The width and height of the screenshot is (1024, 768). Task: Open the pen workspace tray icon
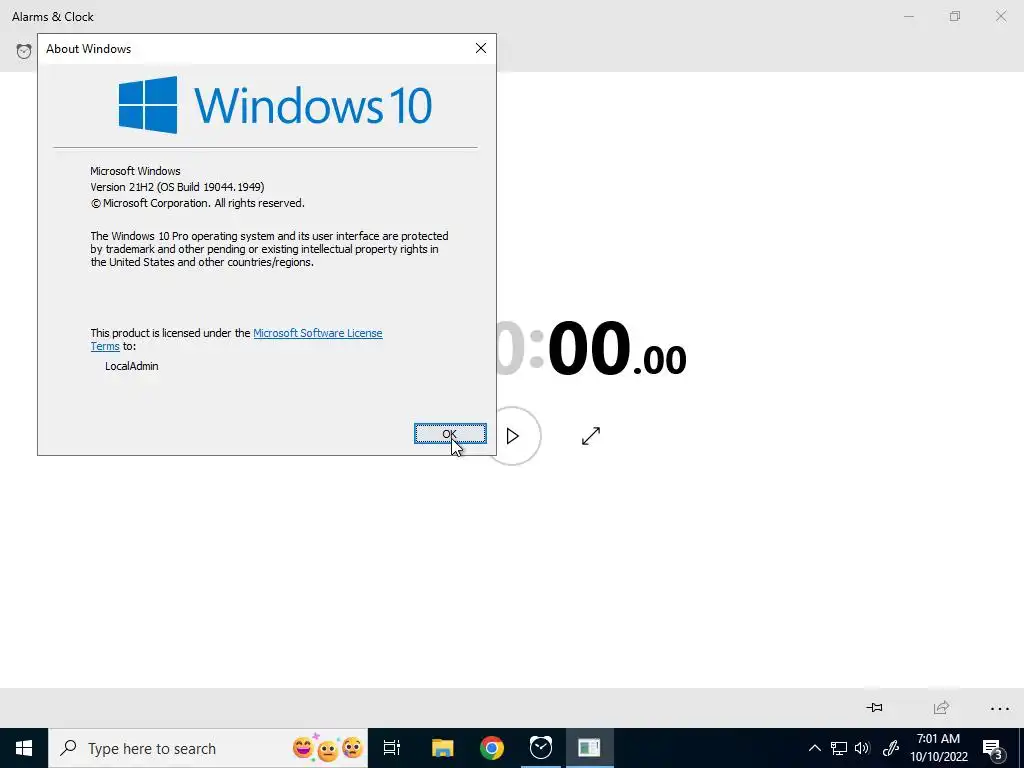891,748
